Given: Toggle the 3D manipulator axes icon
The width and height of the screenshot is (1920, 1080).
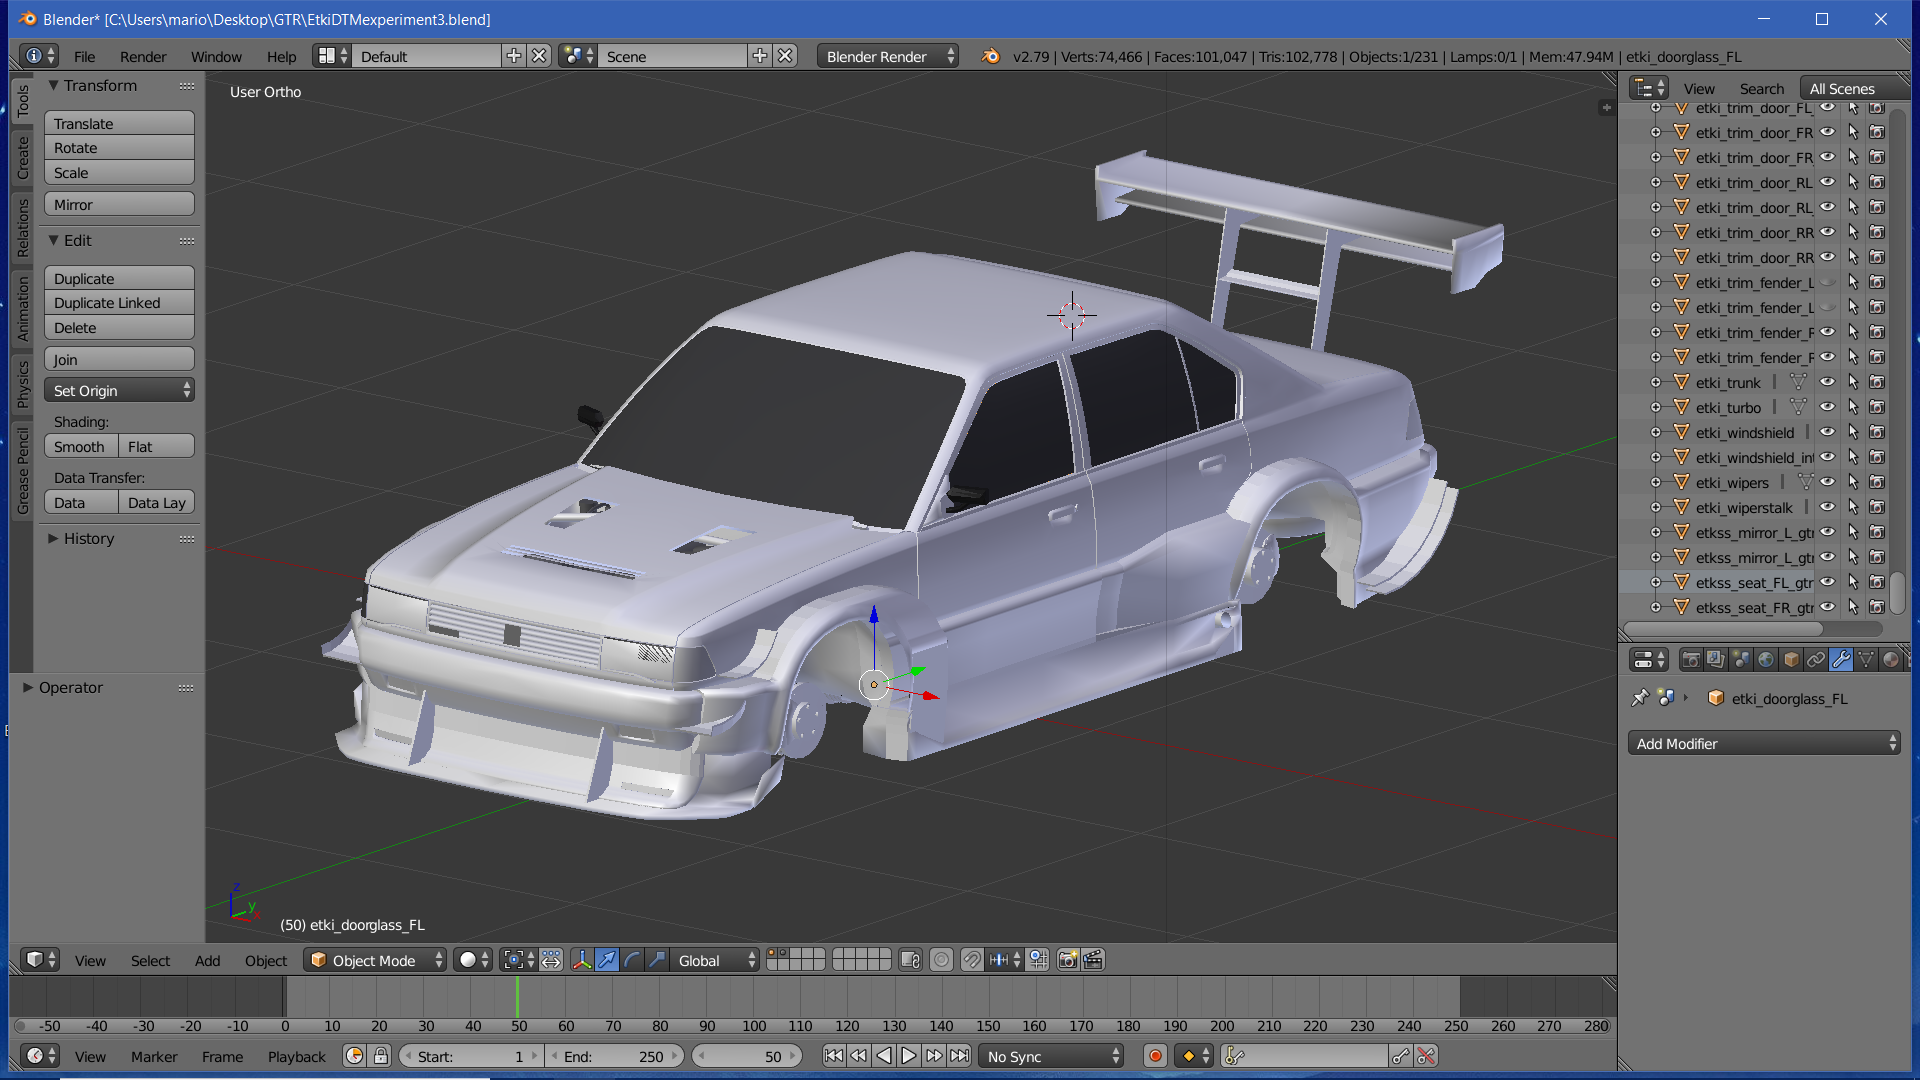Looking at the screenshot, I should coord(582,960).
